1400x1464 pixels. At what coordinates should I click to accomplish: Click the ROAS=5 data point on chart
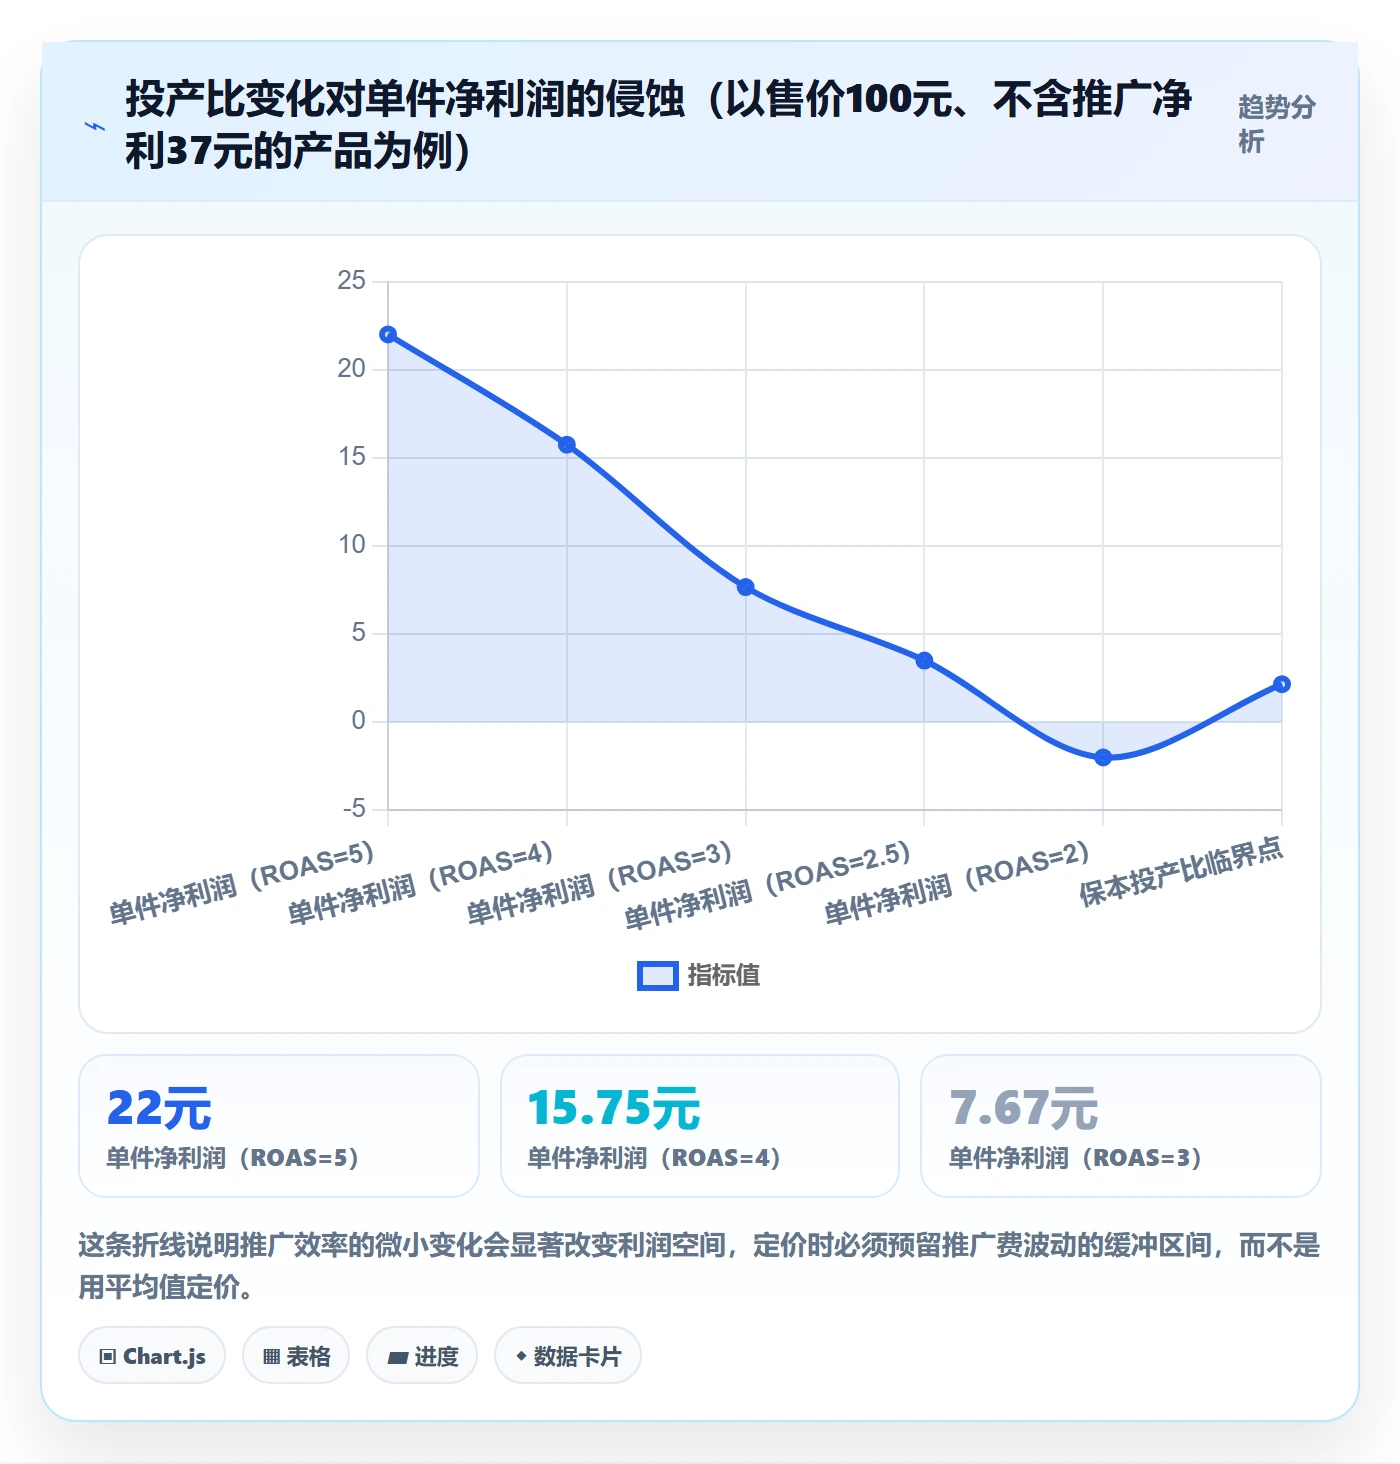388,335
